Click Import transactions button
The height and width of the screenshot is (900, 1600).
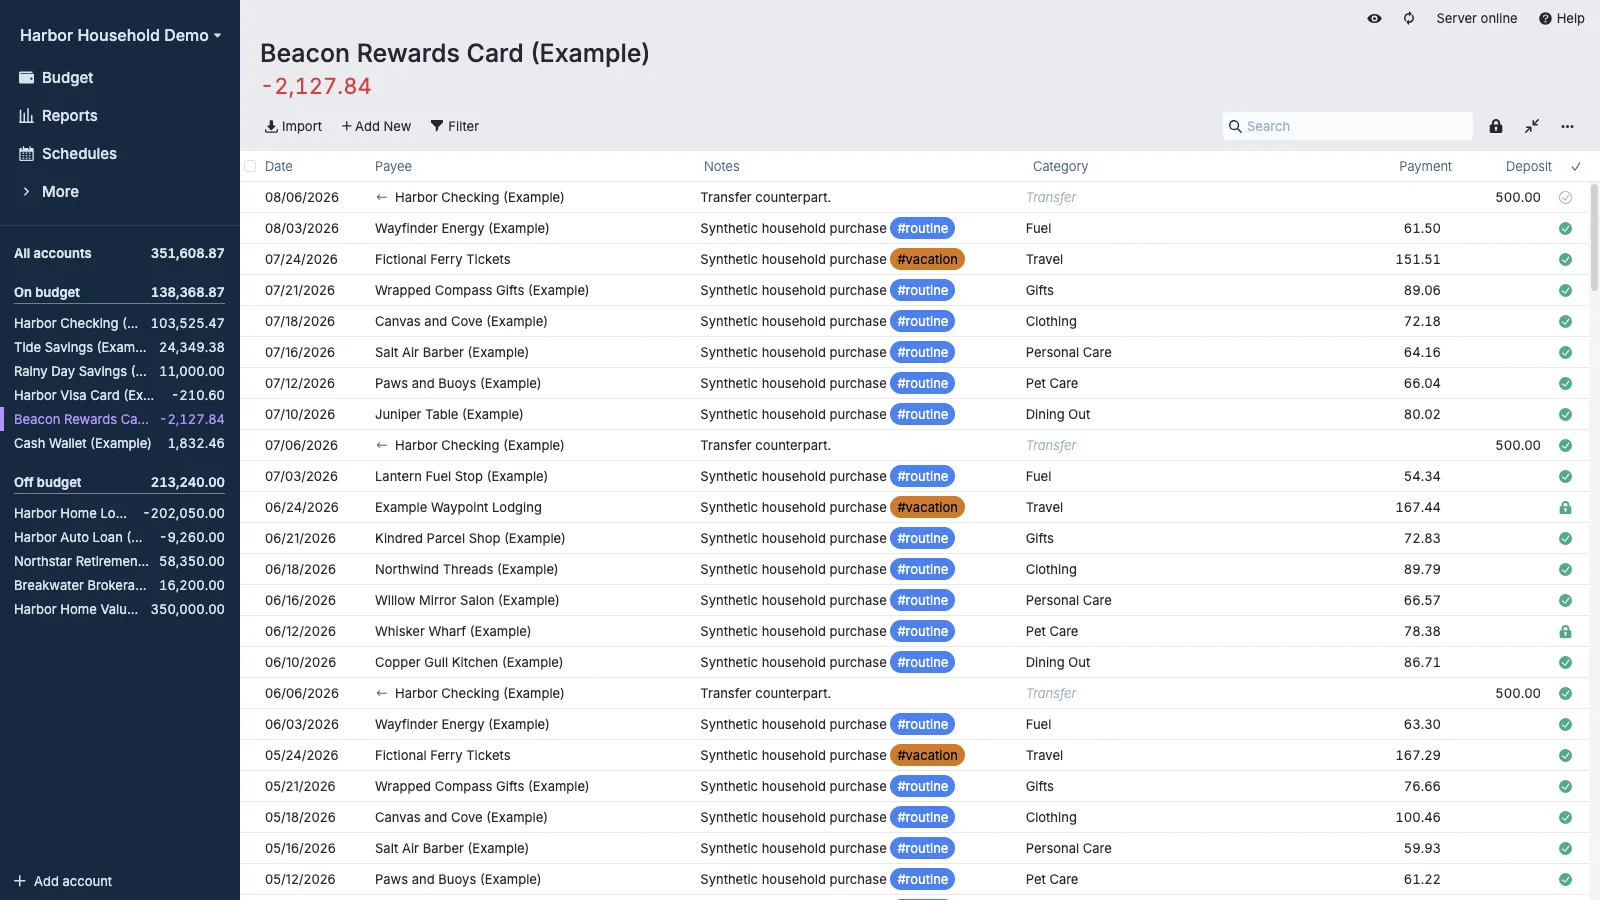(x=293, y=126)
